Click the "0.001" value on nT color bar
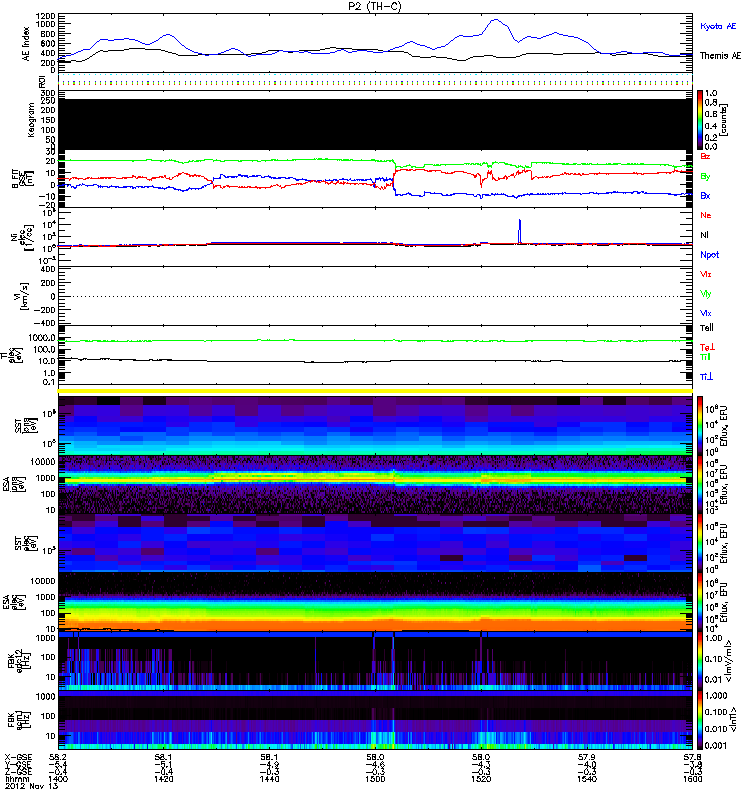Image resolution: width=750 pixels, height=800 pixels. [715, 746]
